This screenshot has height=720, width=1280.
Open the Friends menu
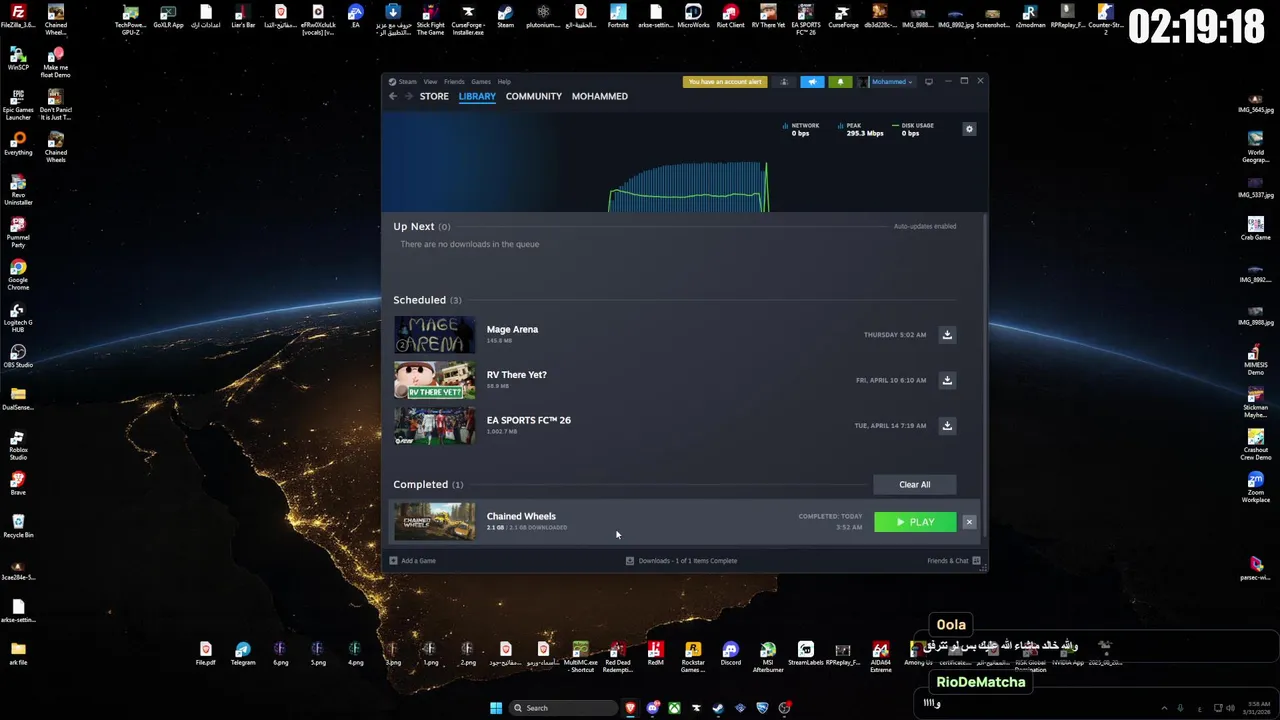(454, 82)
